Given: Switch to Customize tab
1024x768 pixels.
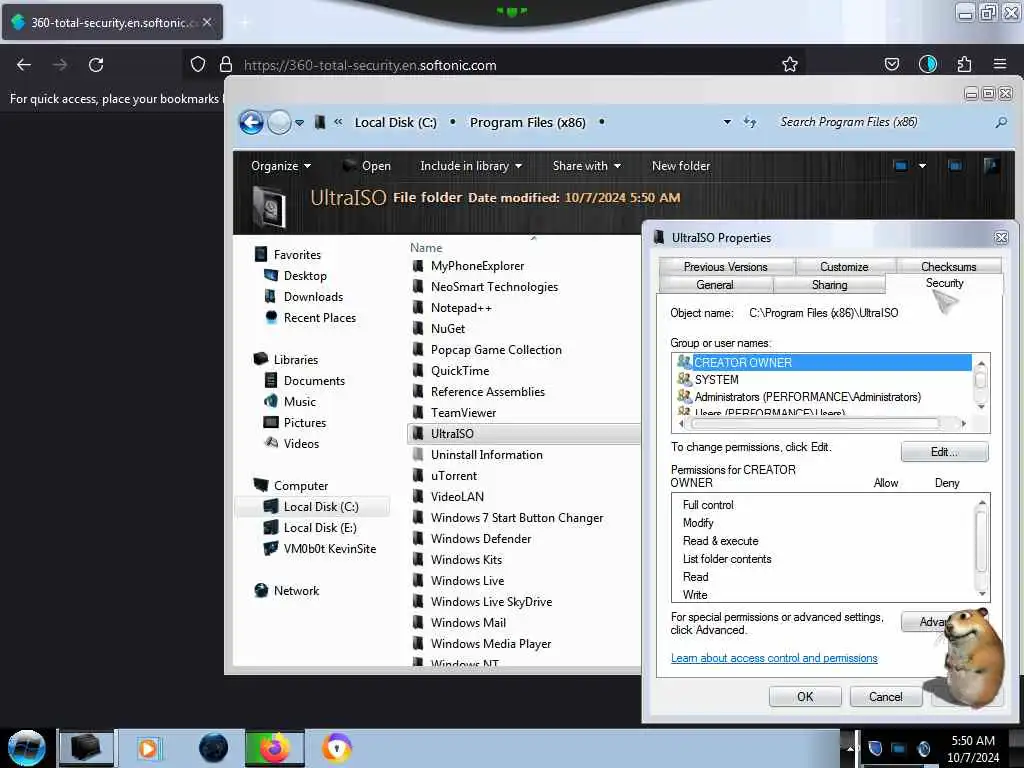Looking at the screenshot, I should pos(844,266).
